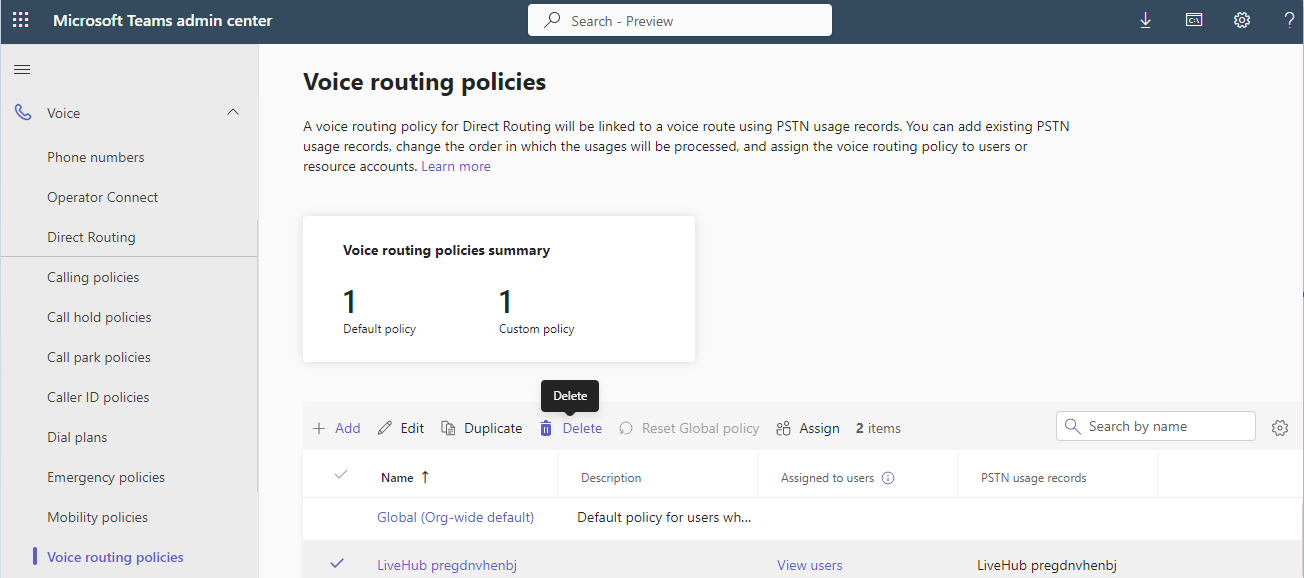Click the Voice phone icon in sidebar

tap(23, 113)
